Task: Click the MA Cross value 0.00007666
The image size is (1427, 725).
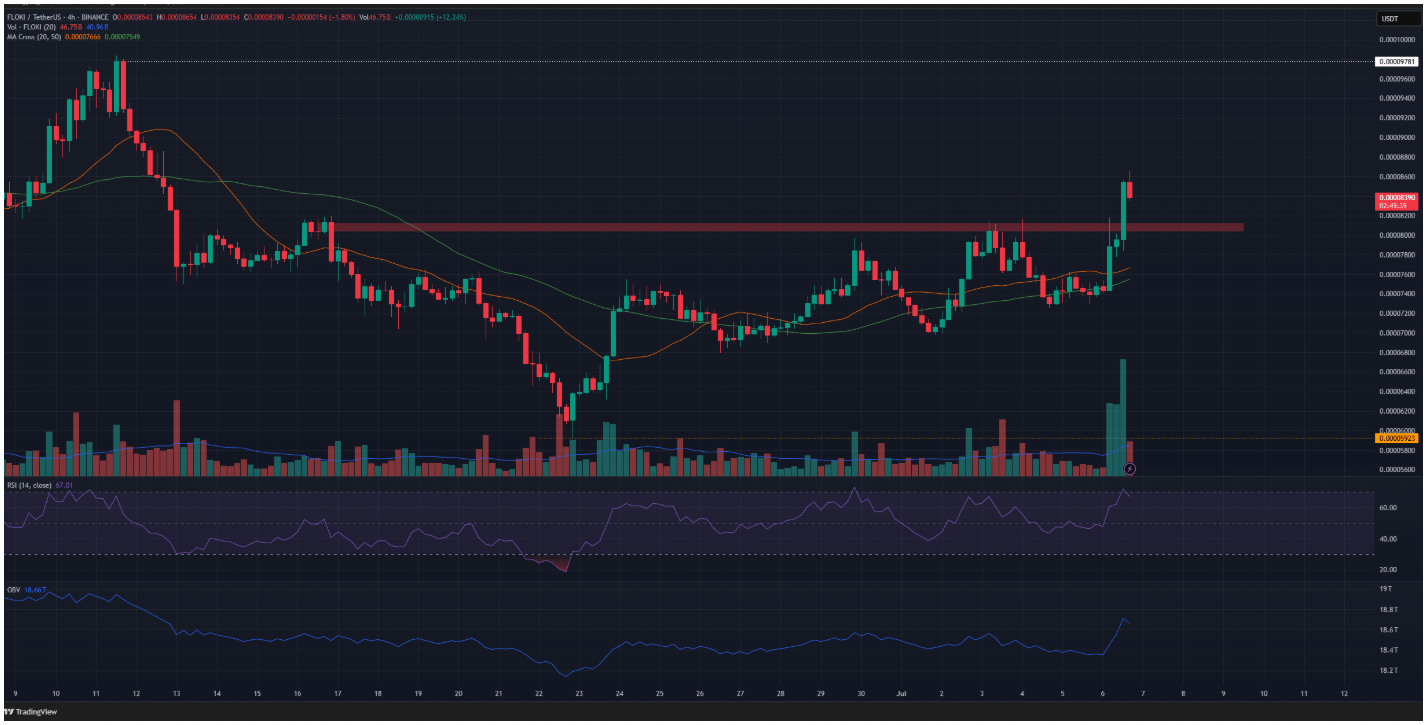Action: 82,37
